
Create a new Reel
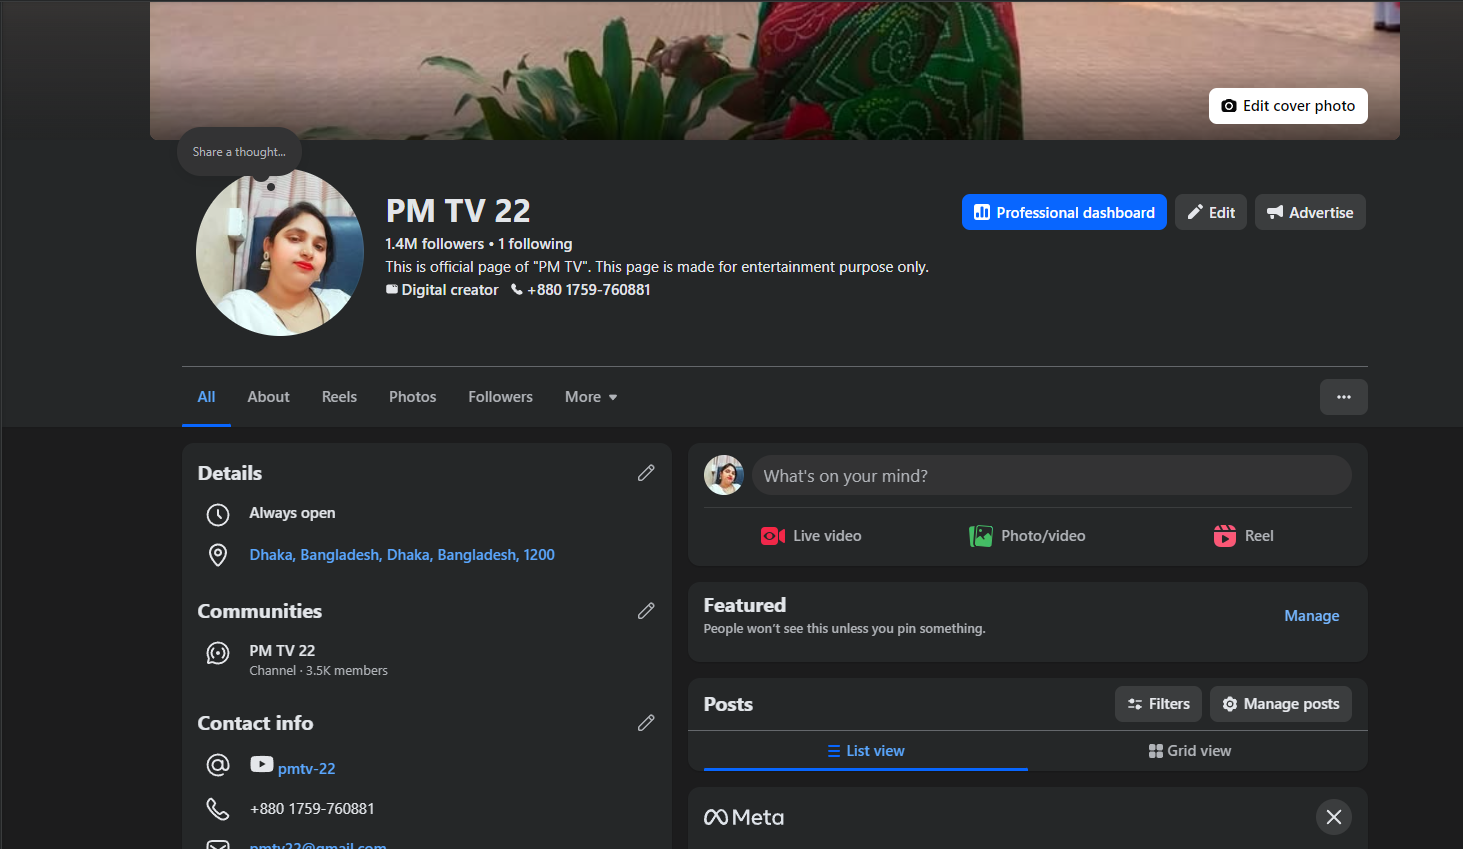[x=1243, y=536]
